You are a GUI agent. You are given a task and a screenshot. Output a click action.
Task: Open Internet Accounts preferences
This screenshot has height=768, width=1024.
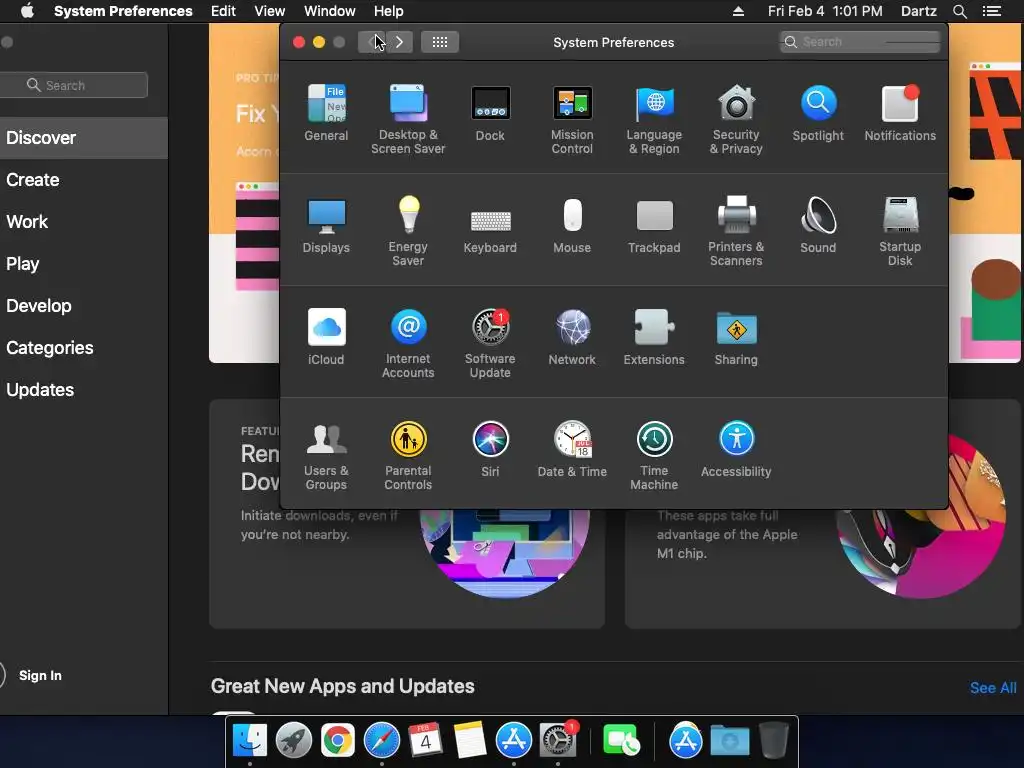pos(408,343)
